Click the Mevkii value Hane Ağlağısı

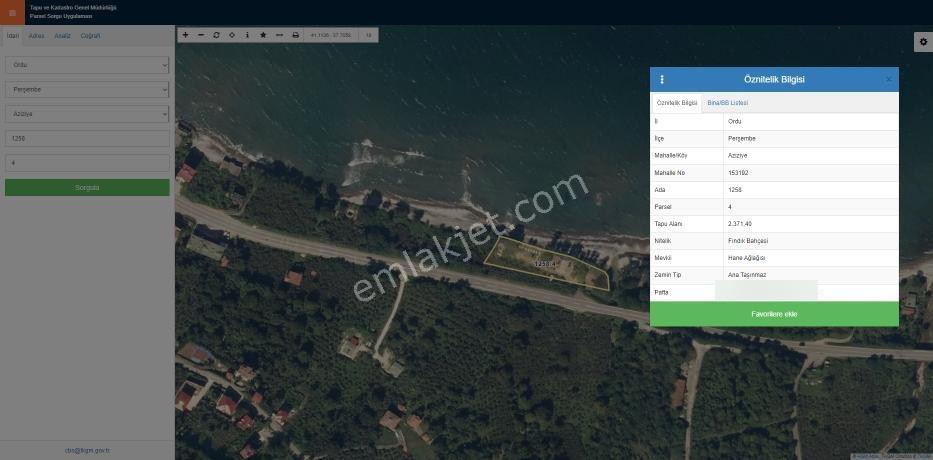pos(746,258)
